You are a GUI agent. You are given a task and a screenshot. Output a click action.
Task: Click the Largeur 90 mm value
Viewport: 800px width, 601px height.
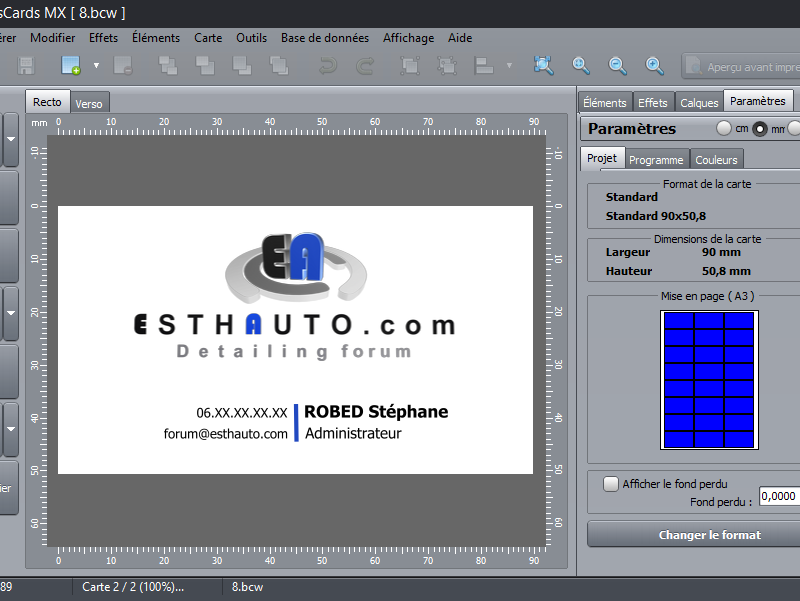click(721, 252)
